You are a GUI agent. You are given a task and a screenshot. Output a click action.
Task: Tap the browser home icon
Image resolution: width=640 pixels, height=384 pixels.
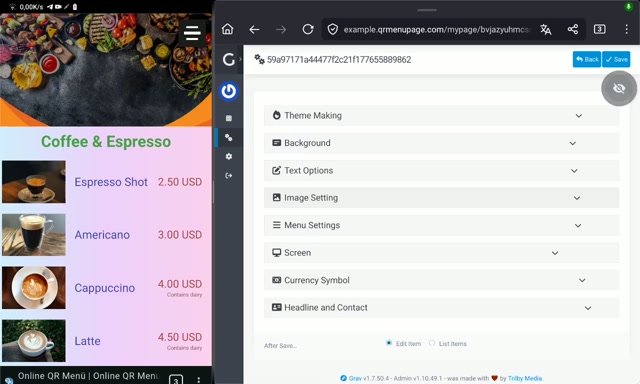tap(227, 29)
